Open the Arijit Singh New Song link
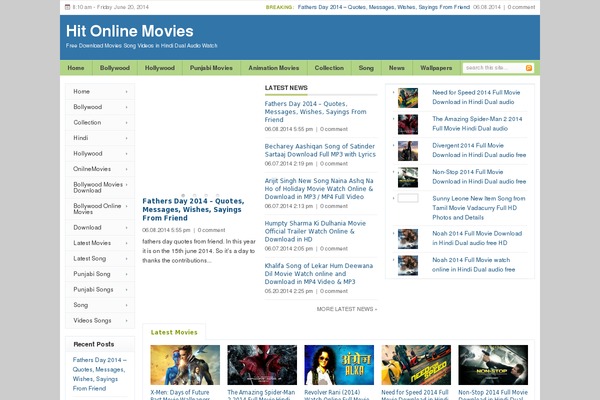This screenshot has height=400, width=600. [x=319, y=189]
